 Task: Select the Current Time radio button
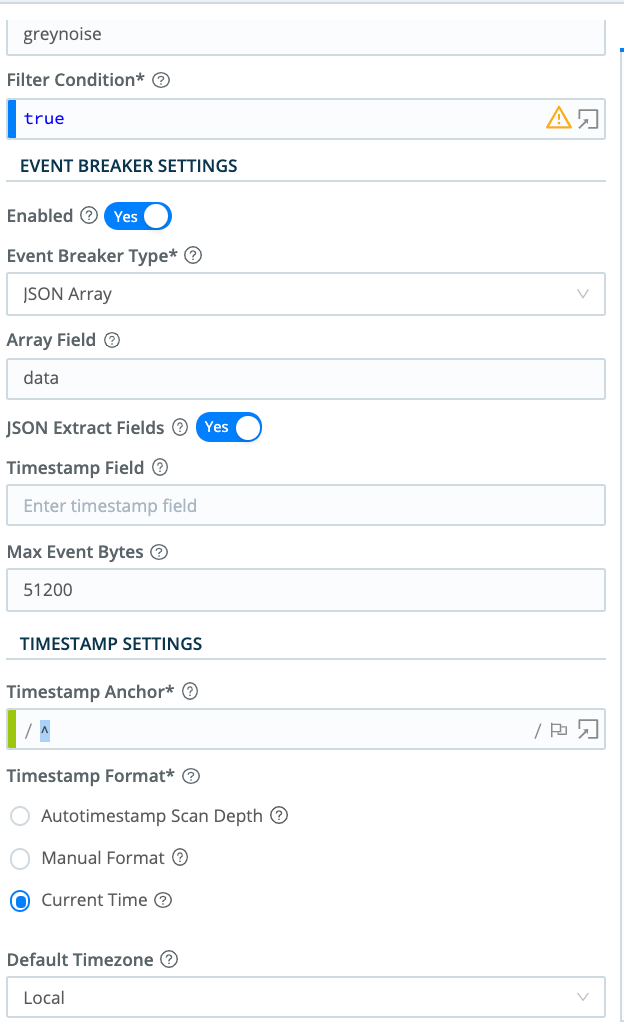(19, 901)
